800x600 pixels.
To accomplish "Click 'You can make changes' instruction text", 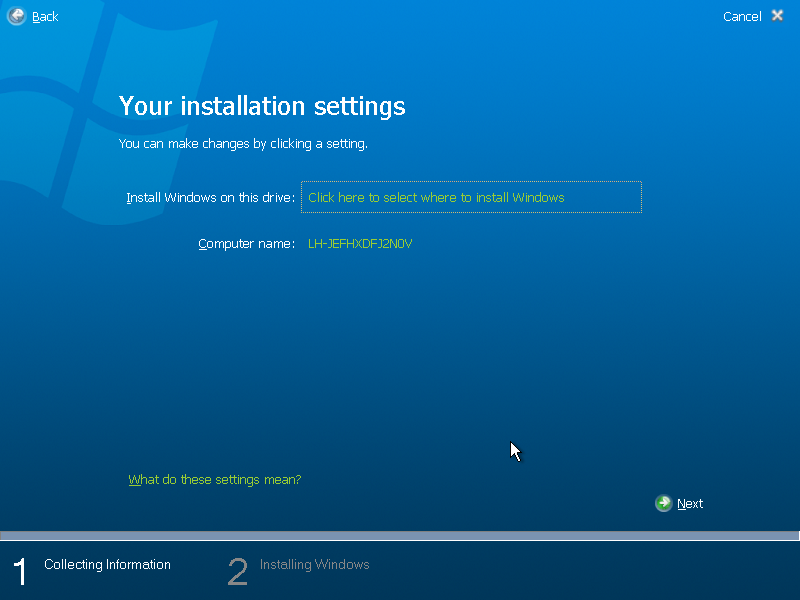I will click(x=243, y=144).
